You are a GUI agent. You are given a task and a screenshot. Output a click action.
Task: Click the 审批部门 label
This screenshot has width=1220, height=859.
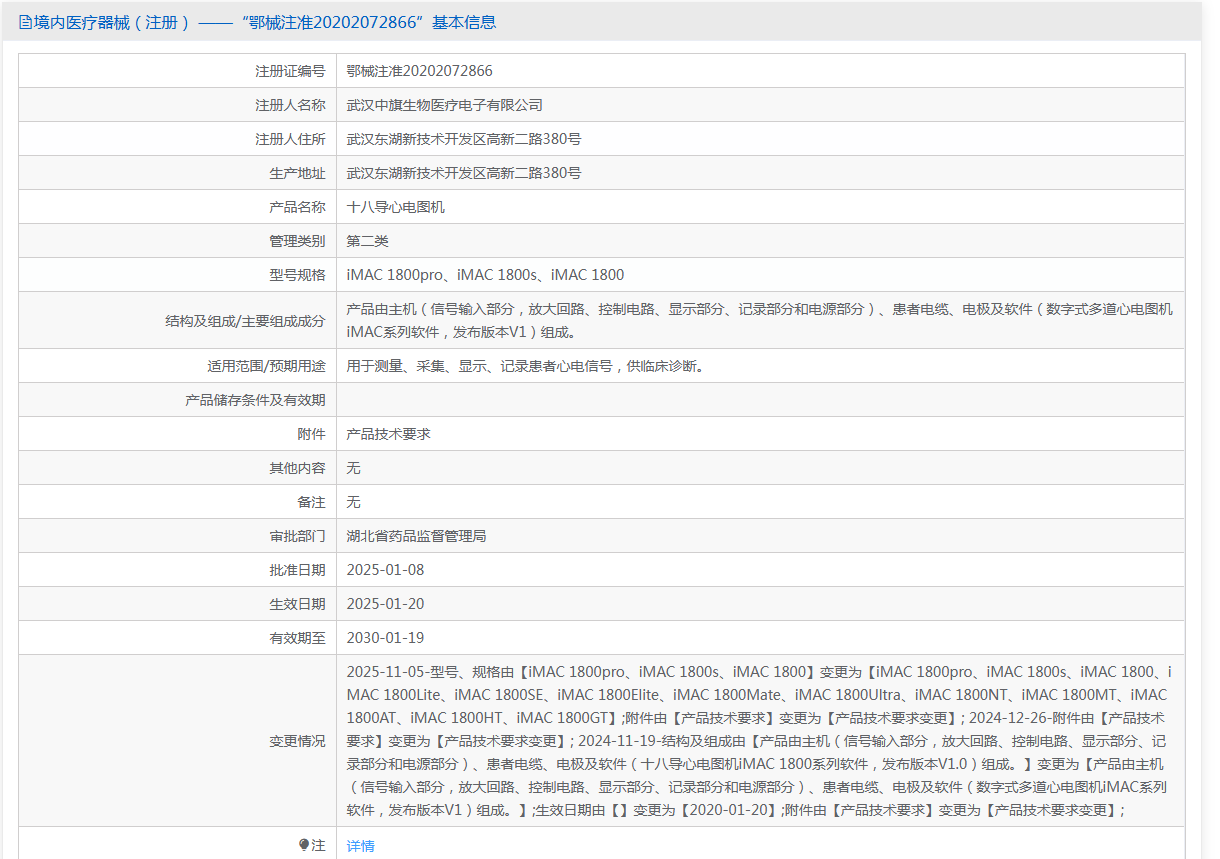tap(297, 536)
